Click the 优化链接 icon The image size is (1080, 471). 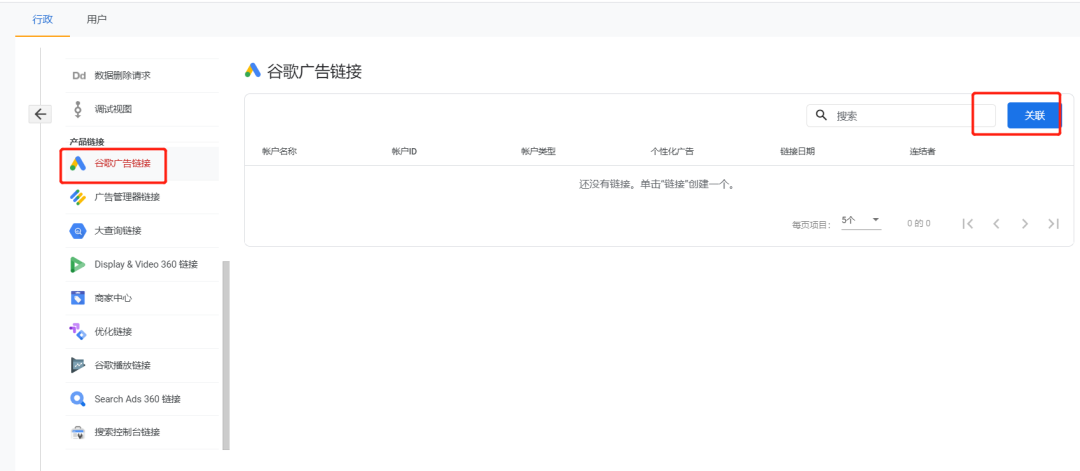click(78, 332)
